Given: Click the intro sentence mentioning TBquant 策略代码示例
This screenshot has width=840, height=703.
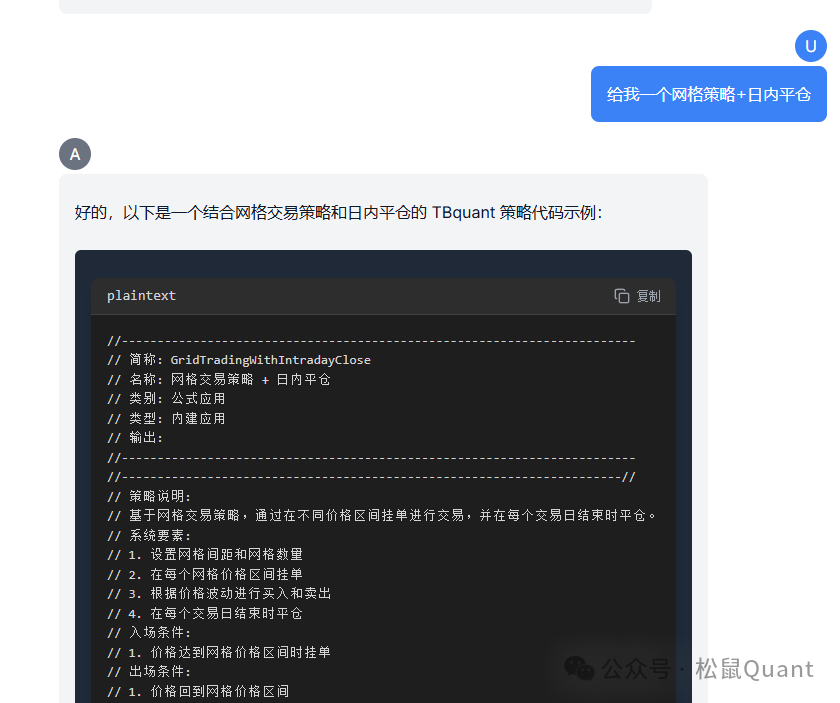Looking at the screenshot, I should [339, 213].
